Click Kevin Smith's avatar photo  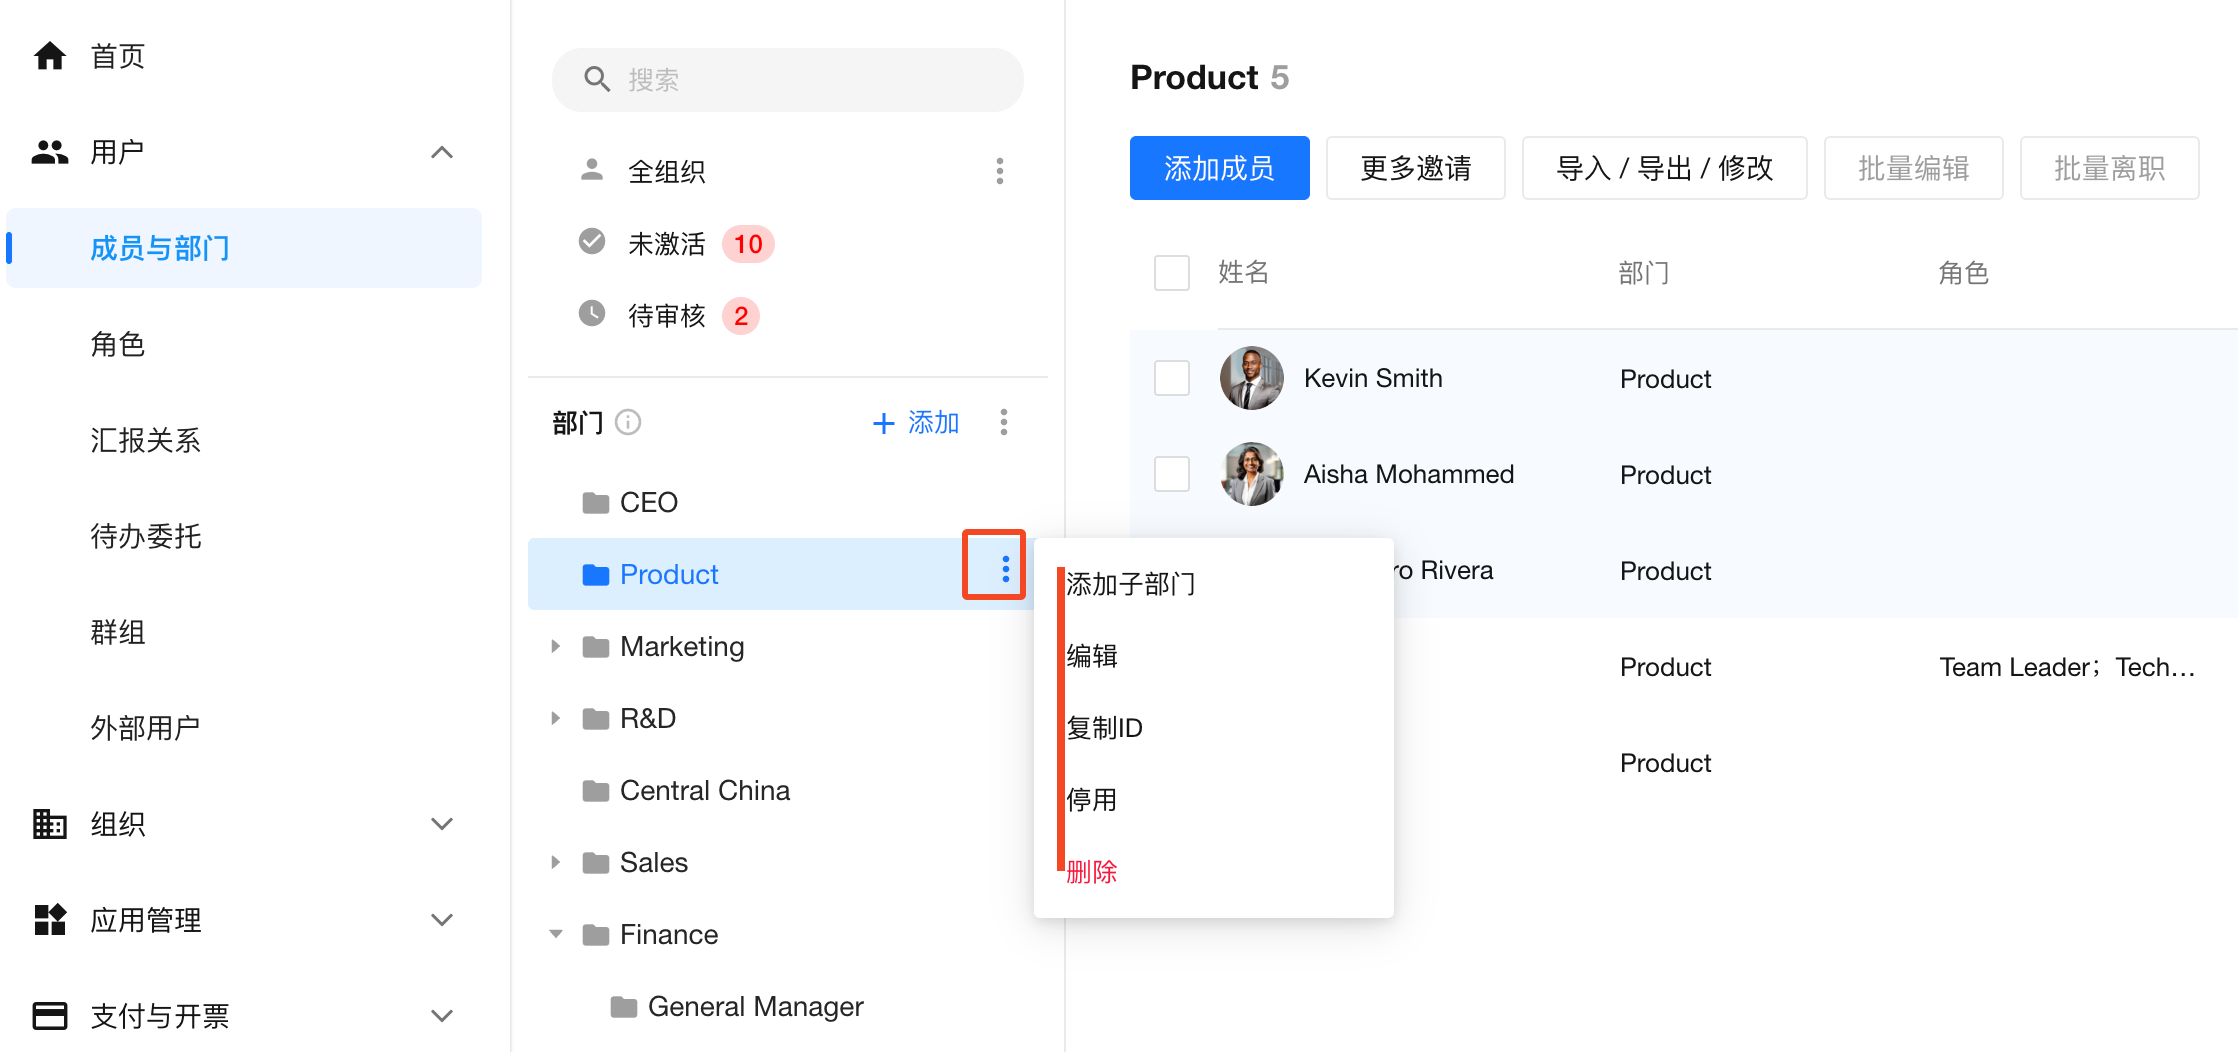(x=1251, y=378)
